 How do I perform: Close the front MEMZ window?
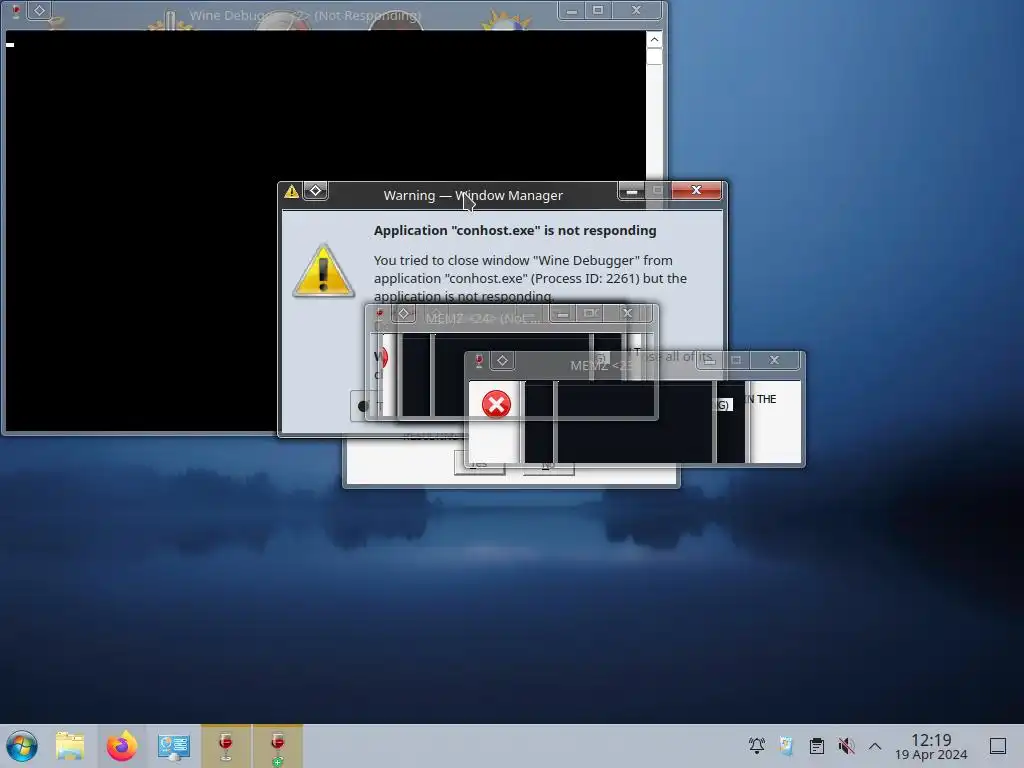[774, 360]
